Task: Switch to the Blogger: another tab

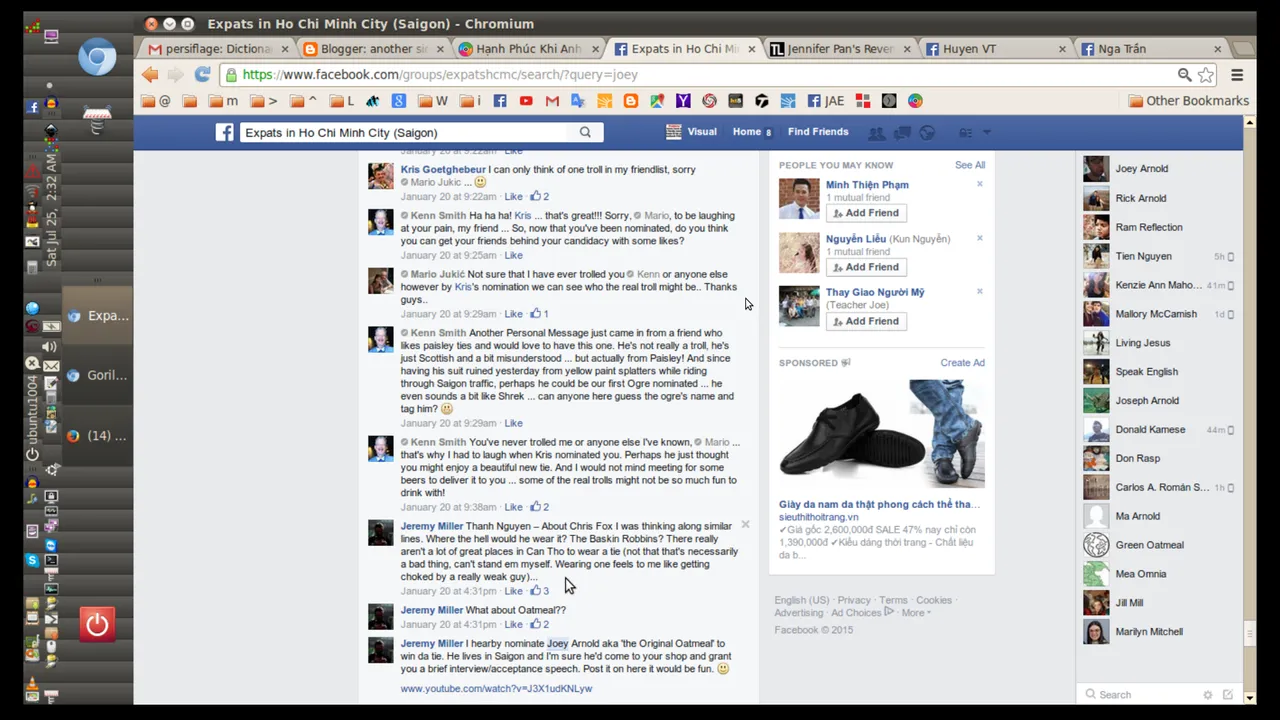Action: click(x=374, y=49)
